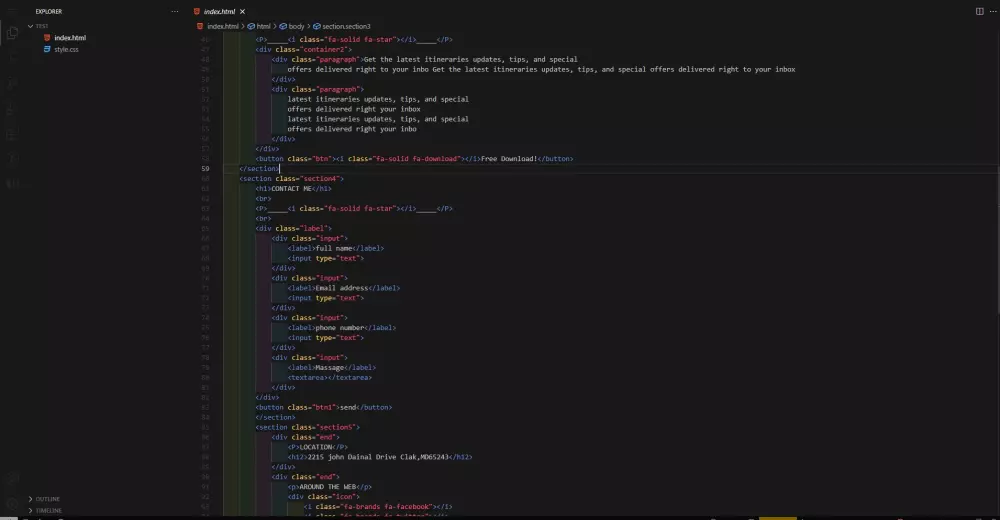Click the '<label>phone number</label>' line
The width and height of the screenshot is (1000, 520).
click(x=342, y=328)
